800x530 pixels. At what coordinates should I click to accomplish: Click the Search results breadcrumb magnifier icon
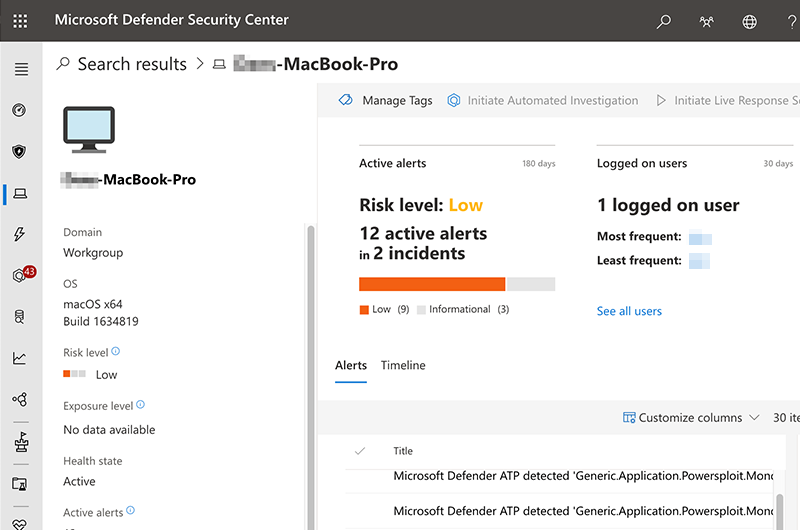click(63, 64)
